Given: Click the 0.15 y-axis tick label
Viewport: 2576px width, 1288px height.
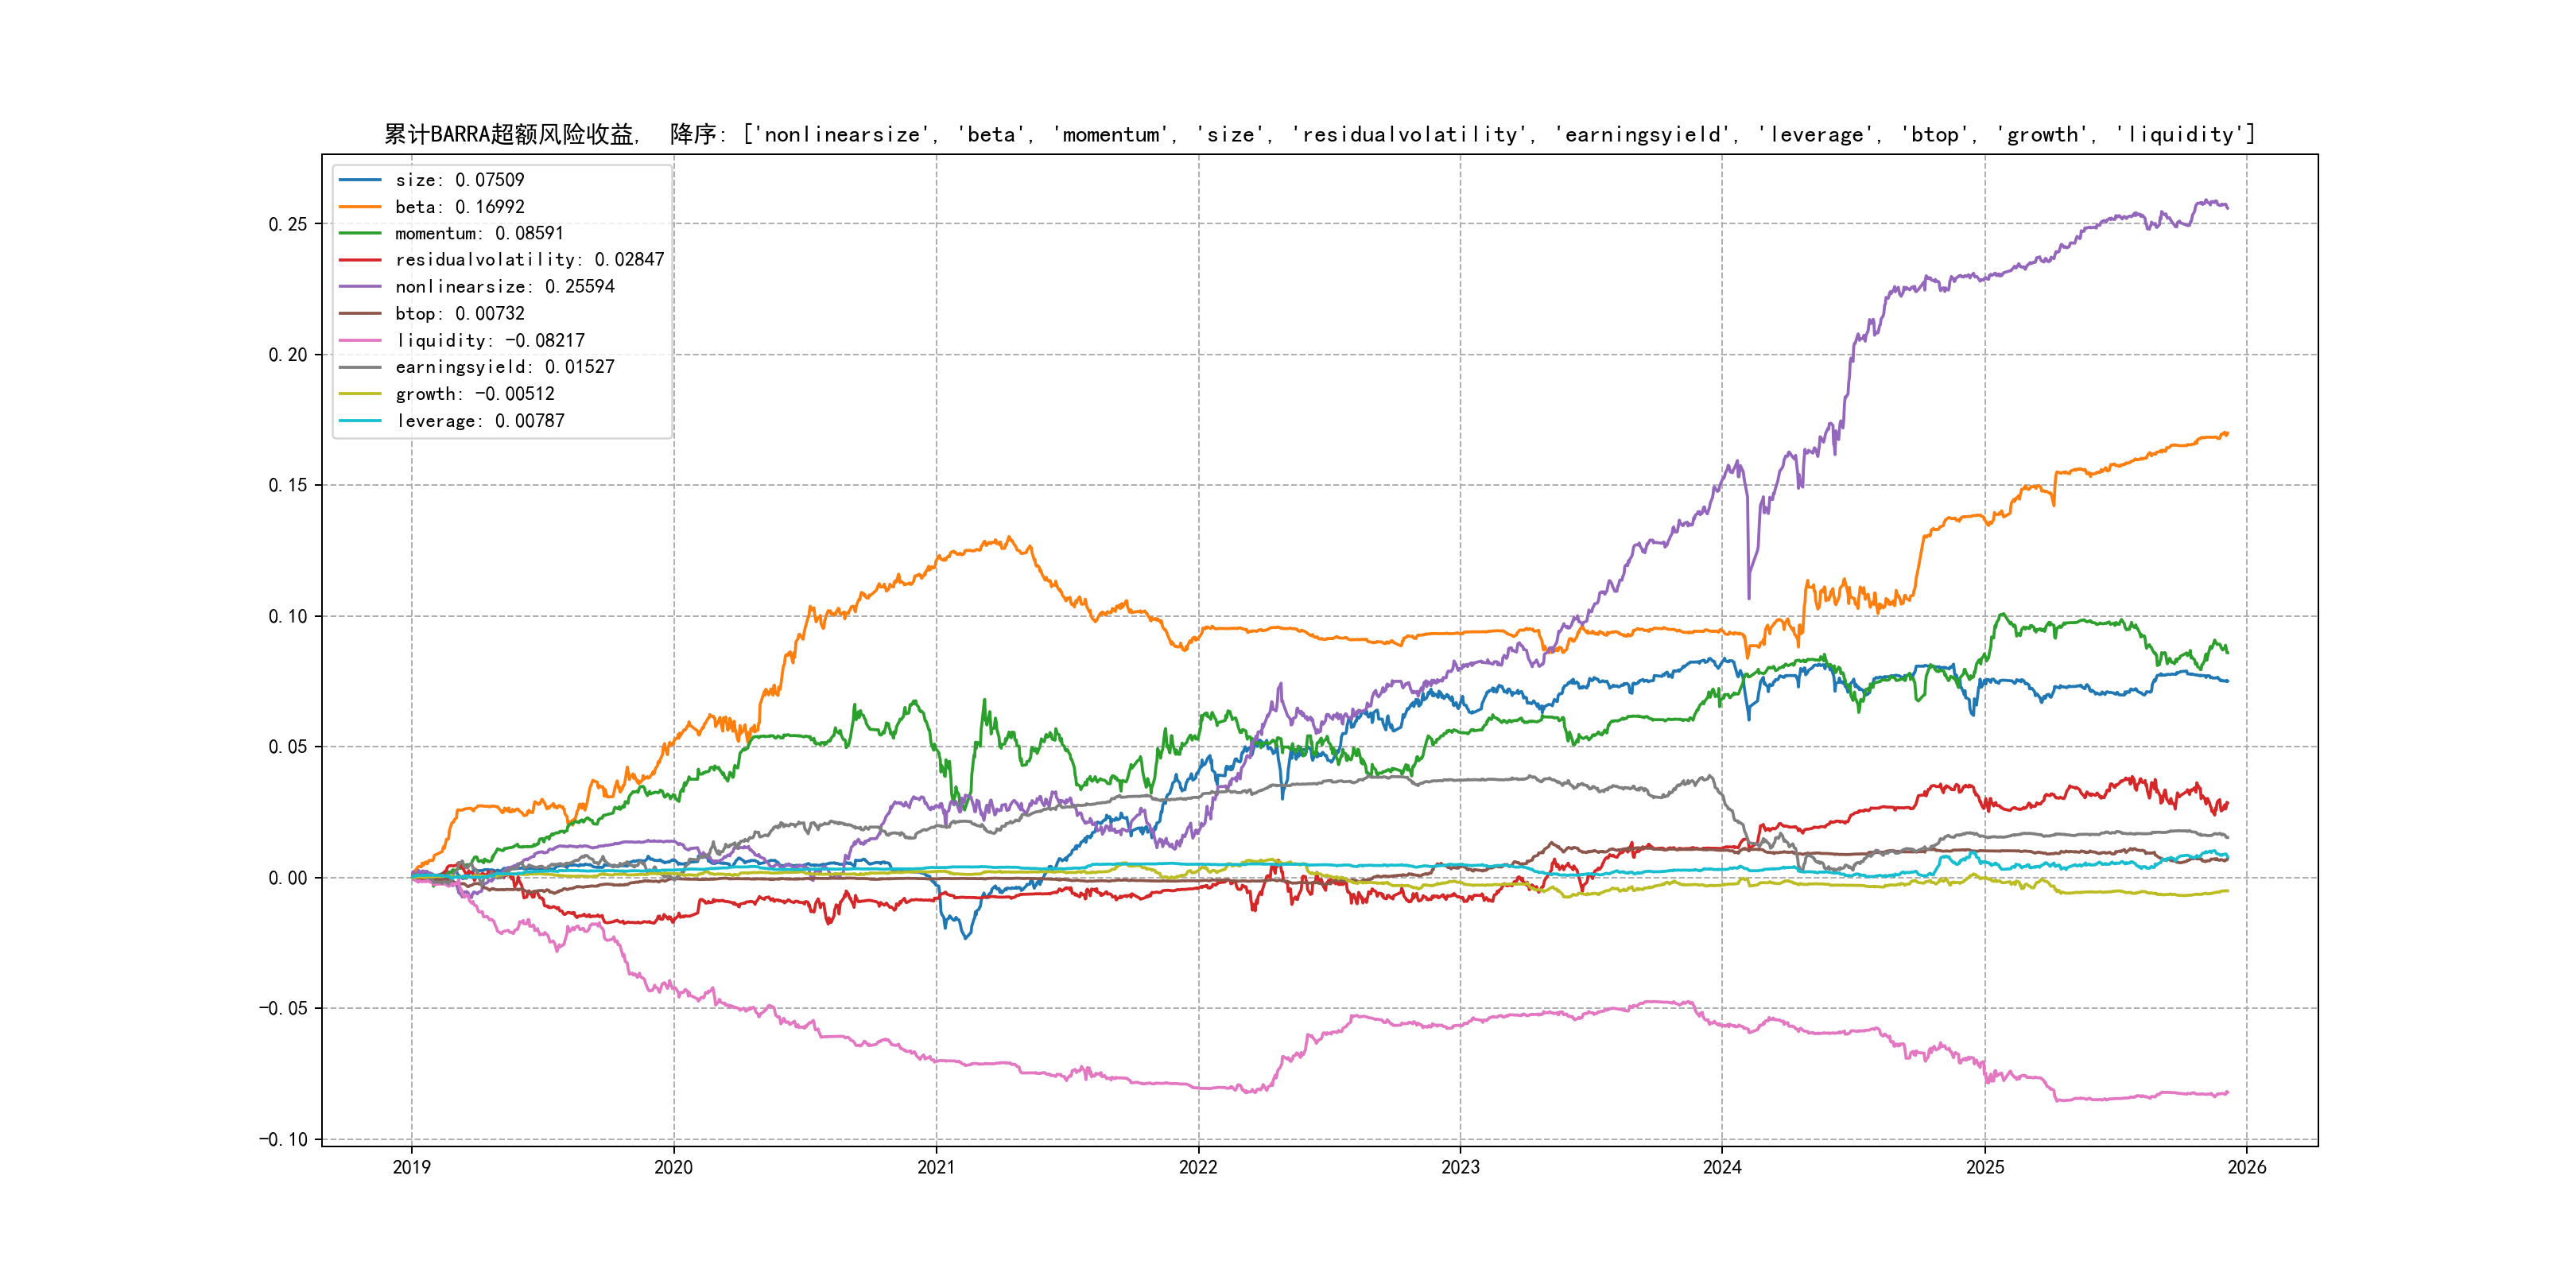Looking at the screenshot, I should point(287,485).
